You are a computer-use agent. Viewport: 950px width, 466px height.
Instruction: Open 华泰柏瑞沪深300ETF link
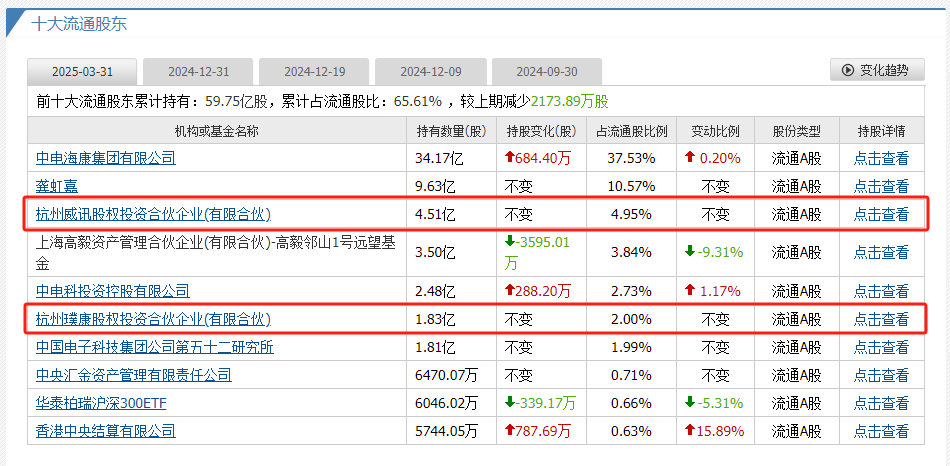pos(101,403)
